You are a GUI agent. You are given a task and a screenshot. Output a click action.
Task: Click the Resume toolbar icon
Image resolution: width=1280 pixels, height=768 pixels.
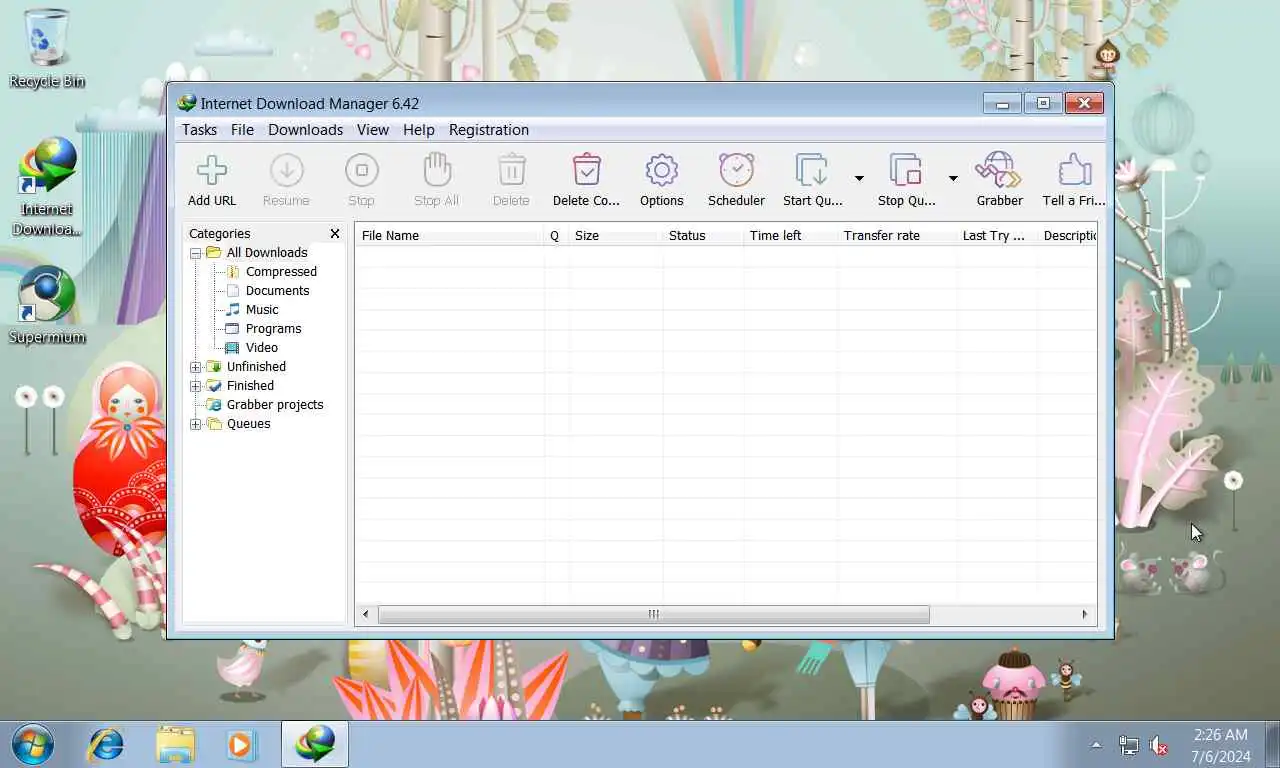coord(286,171)
